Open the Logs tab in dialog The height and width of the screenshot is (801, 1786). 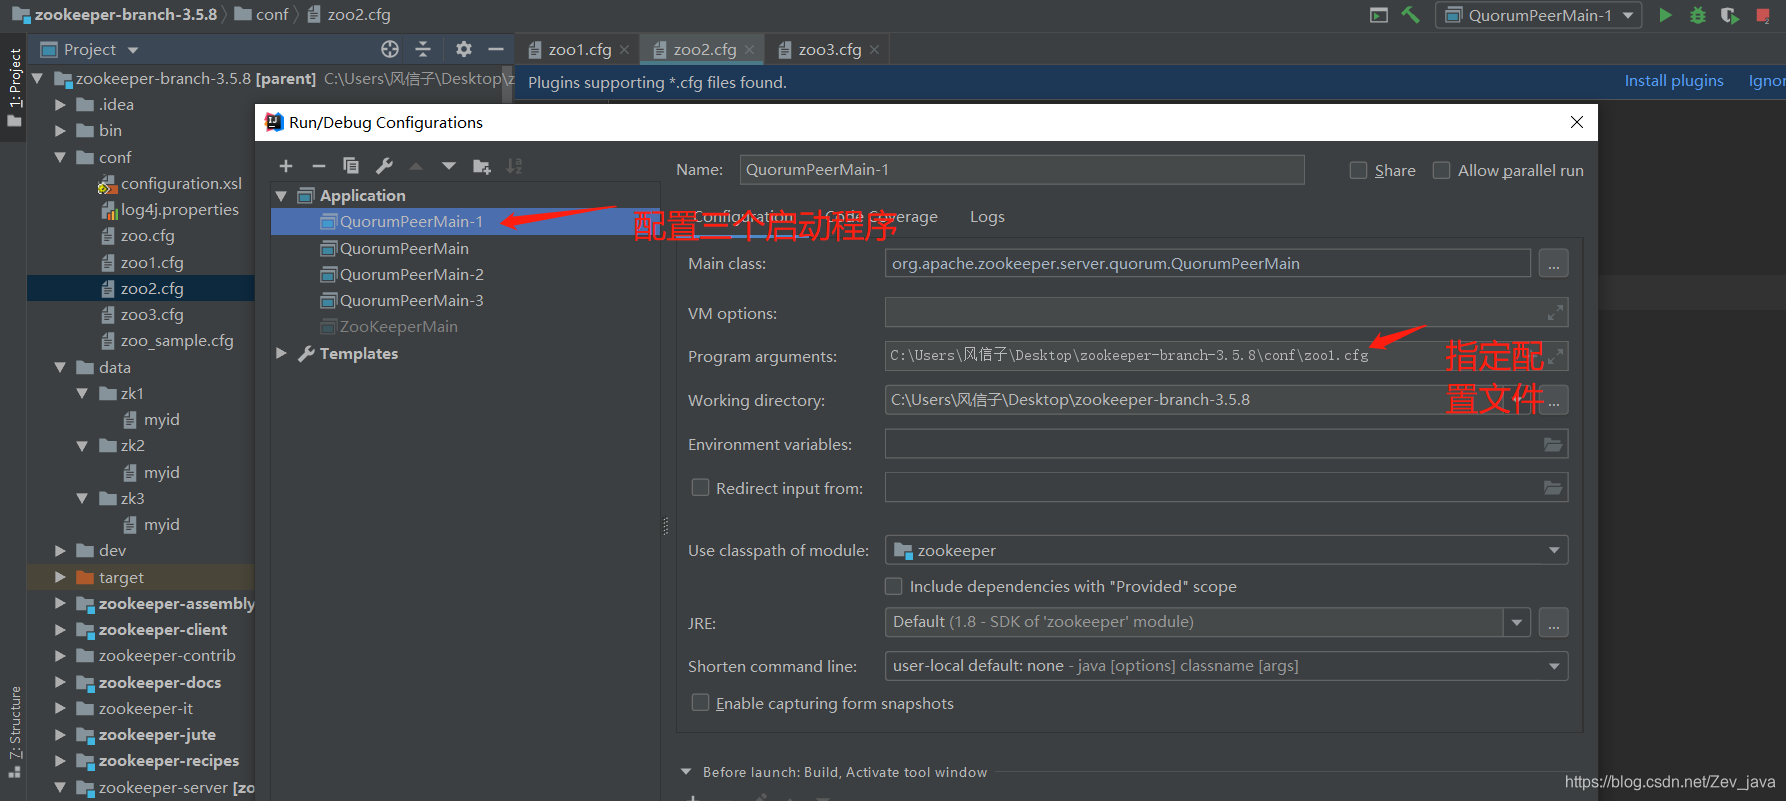click(987, 217)
